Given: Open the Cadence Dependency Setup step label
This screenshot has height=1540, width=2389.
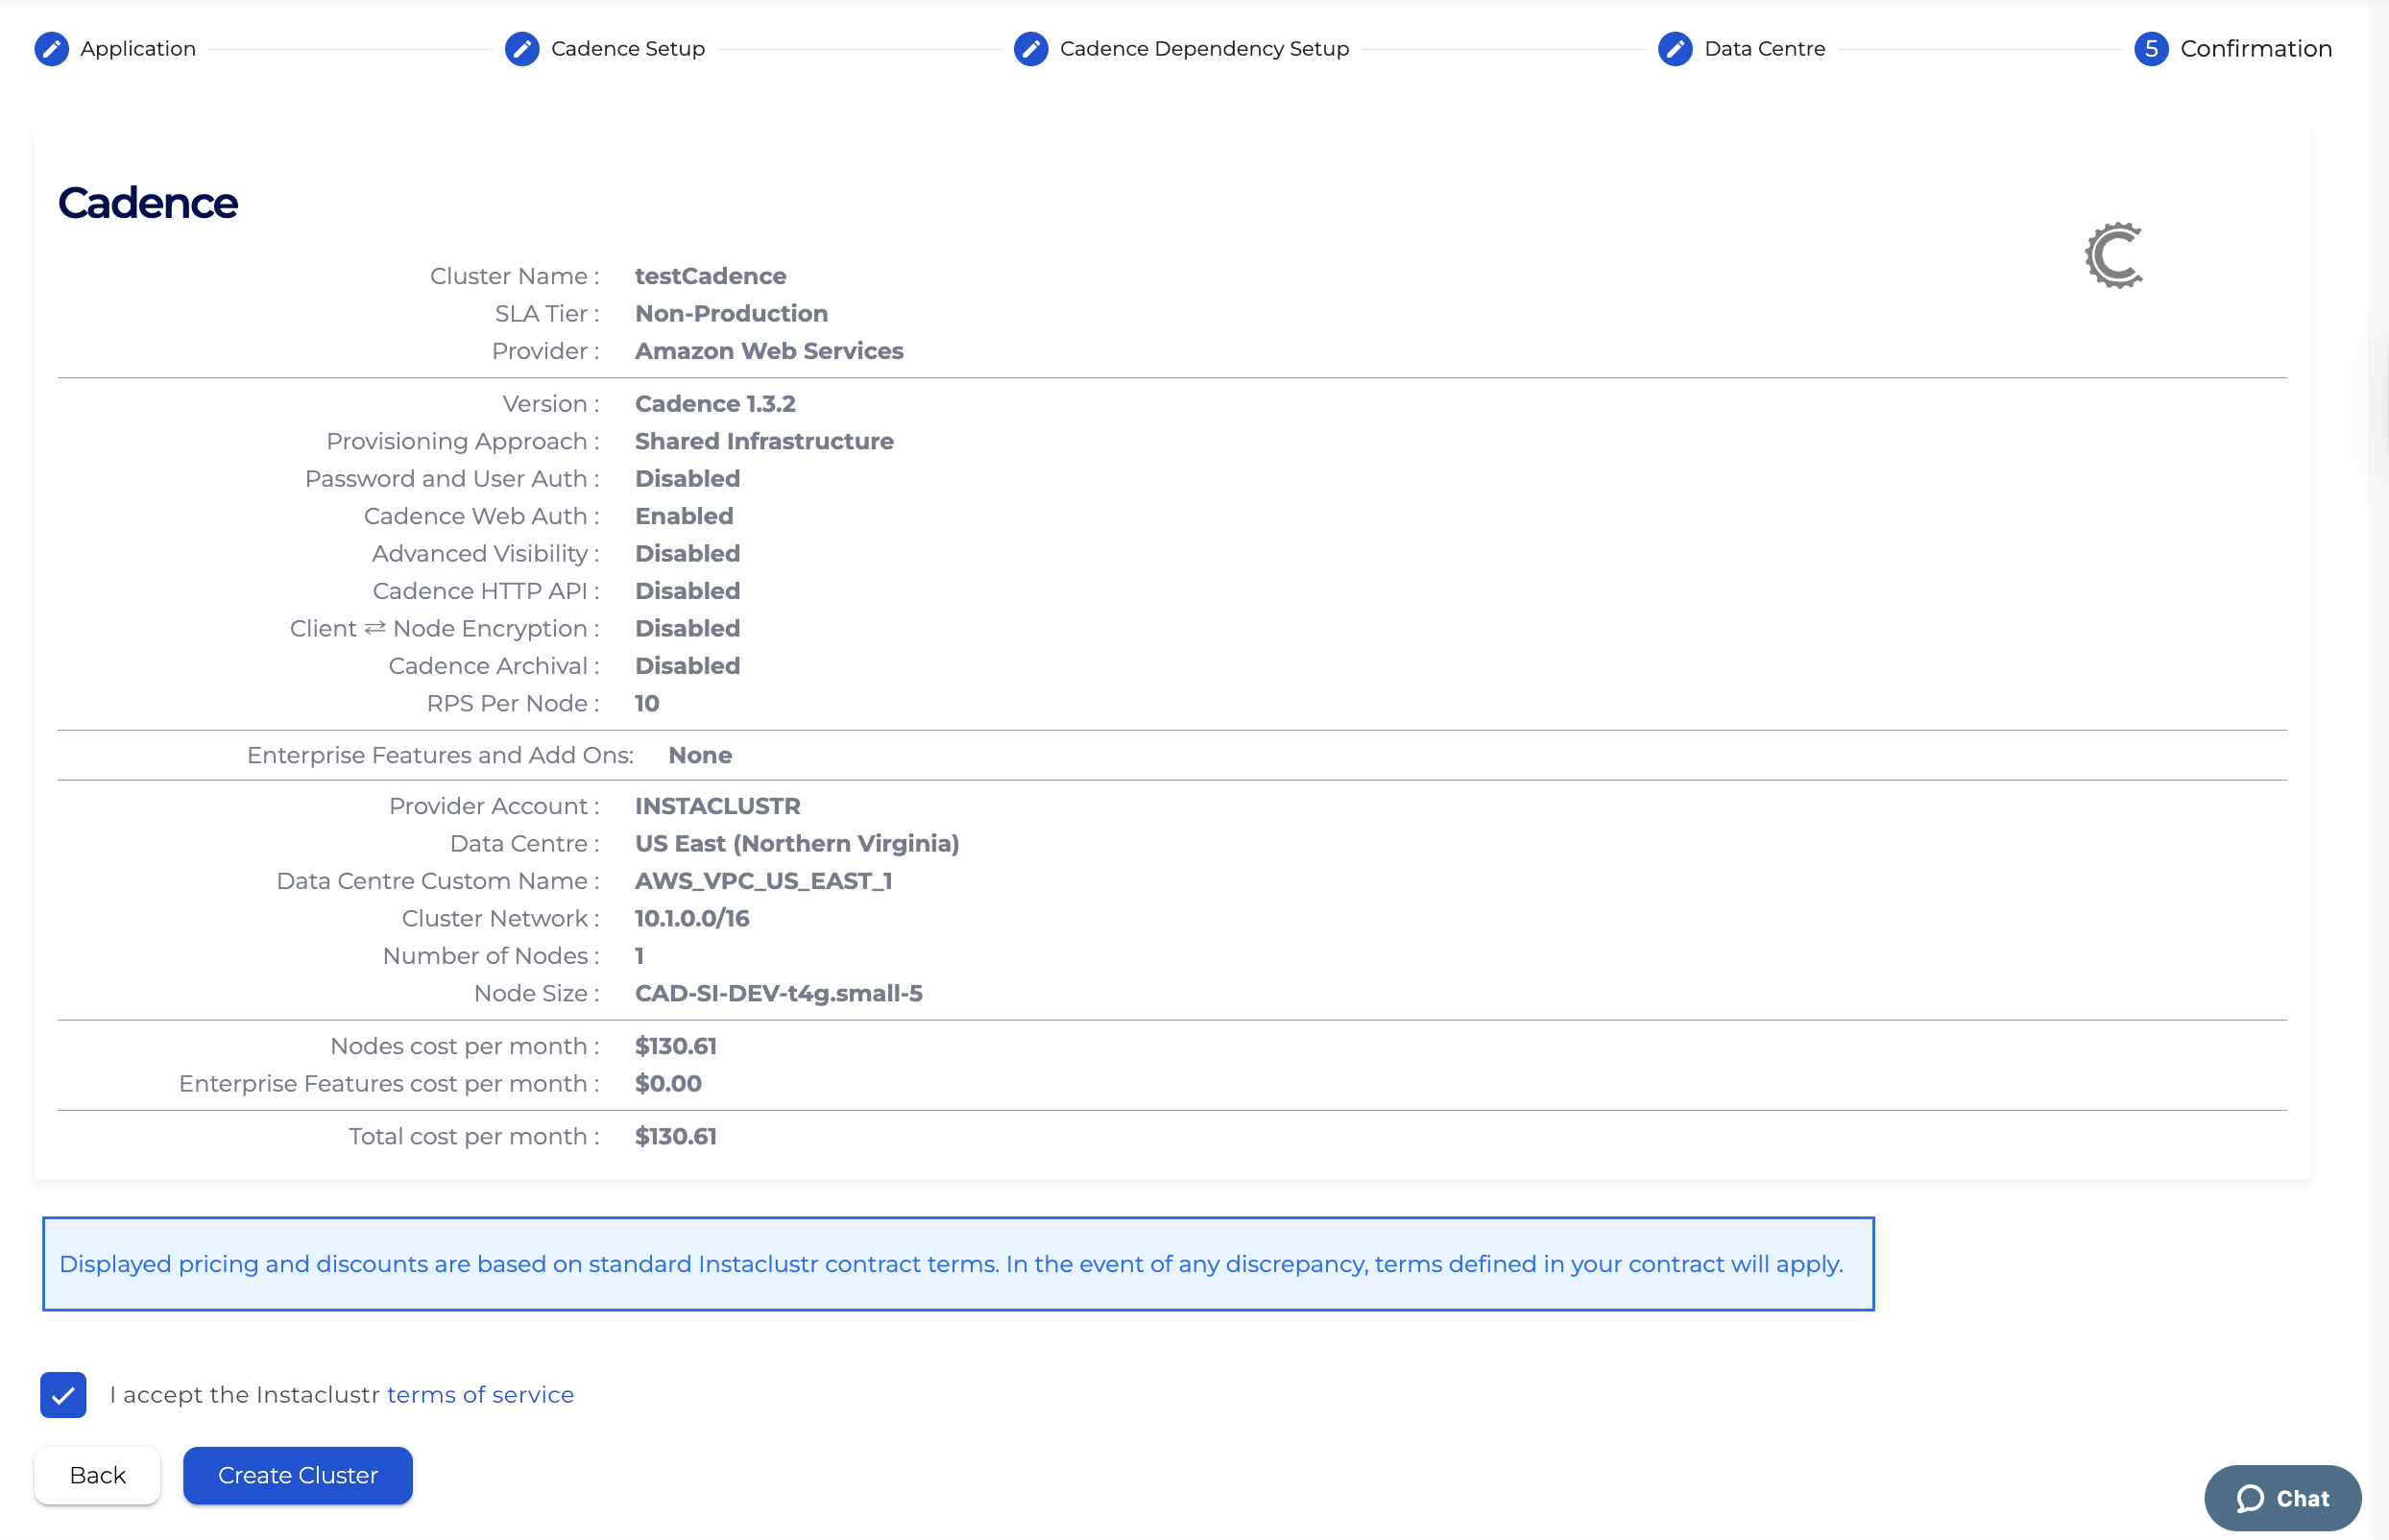Looking at the screenshot, I should (x=1204, y=49).
